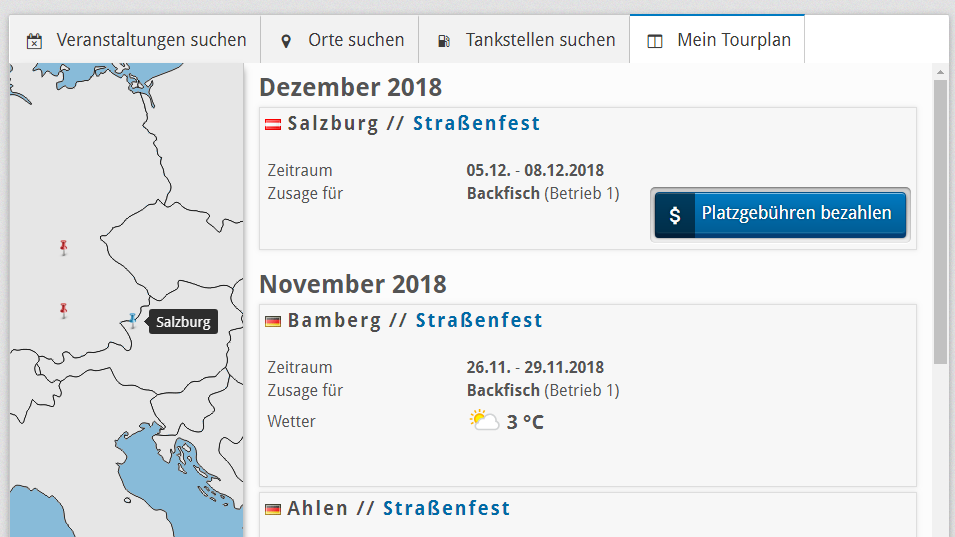Open the Ahlen Straßenfest link
This screenshot has height=537, width=955.
[446, 508]
